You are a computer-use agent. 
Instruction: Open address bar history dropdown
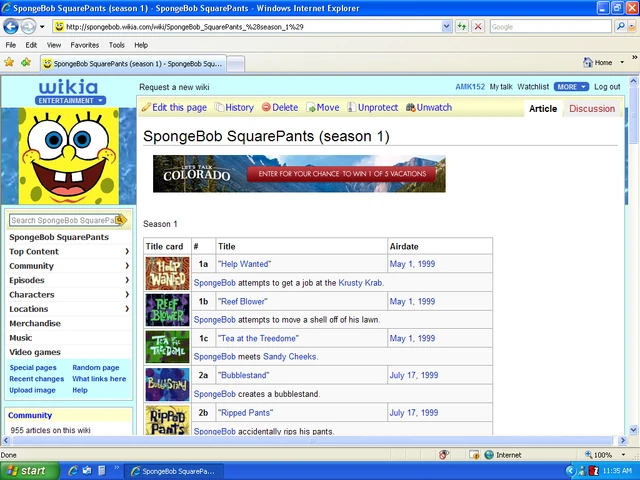click(447, 27)
